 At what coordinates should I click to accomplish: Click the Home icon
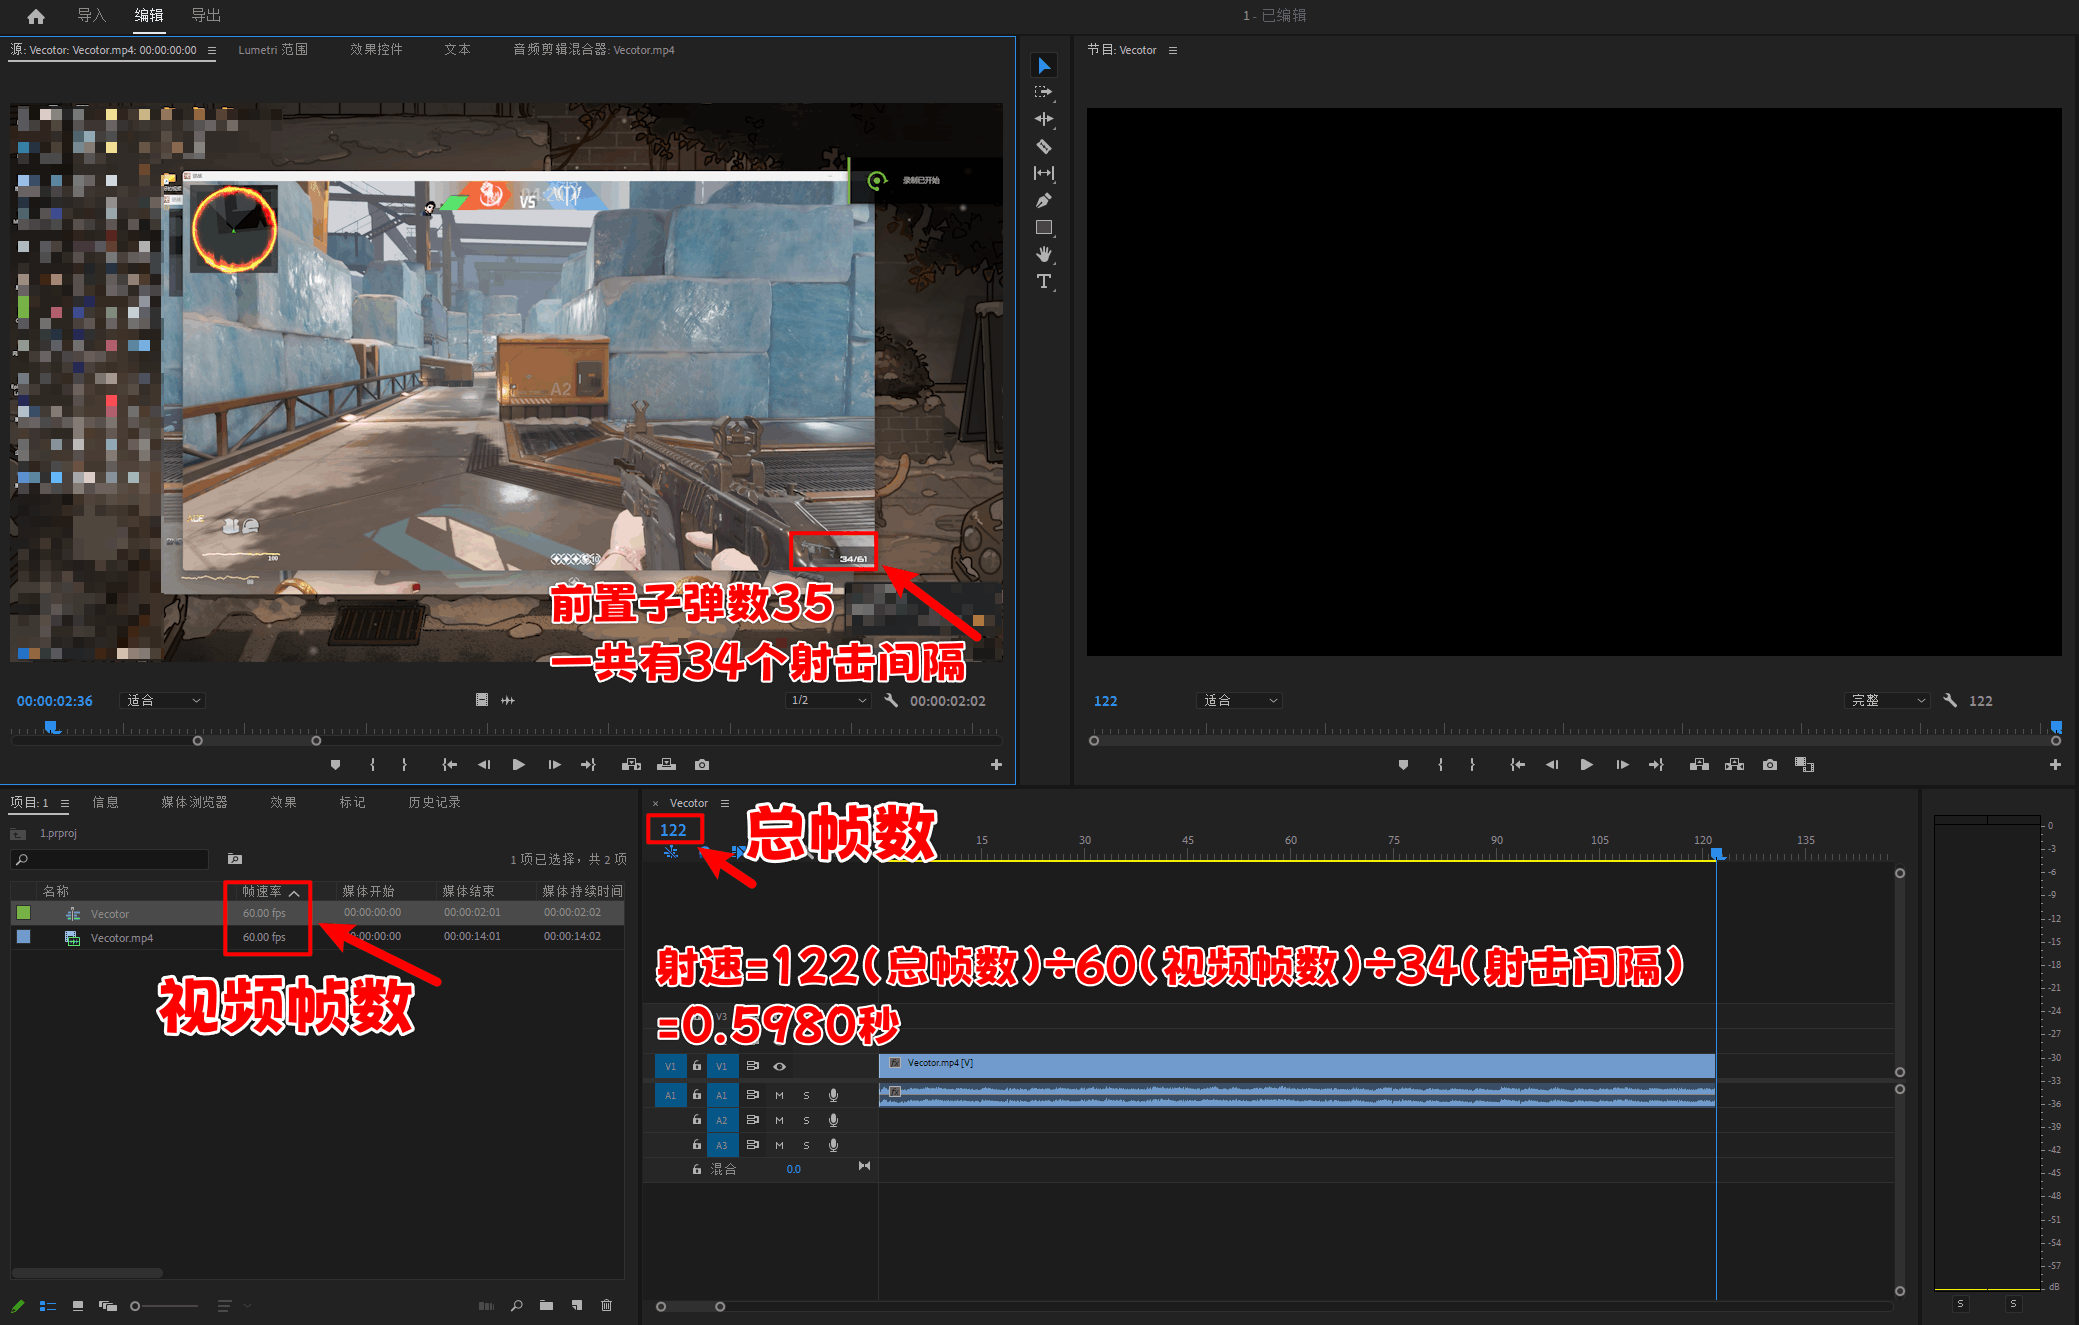(x=36, y=16)
